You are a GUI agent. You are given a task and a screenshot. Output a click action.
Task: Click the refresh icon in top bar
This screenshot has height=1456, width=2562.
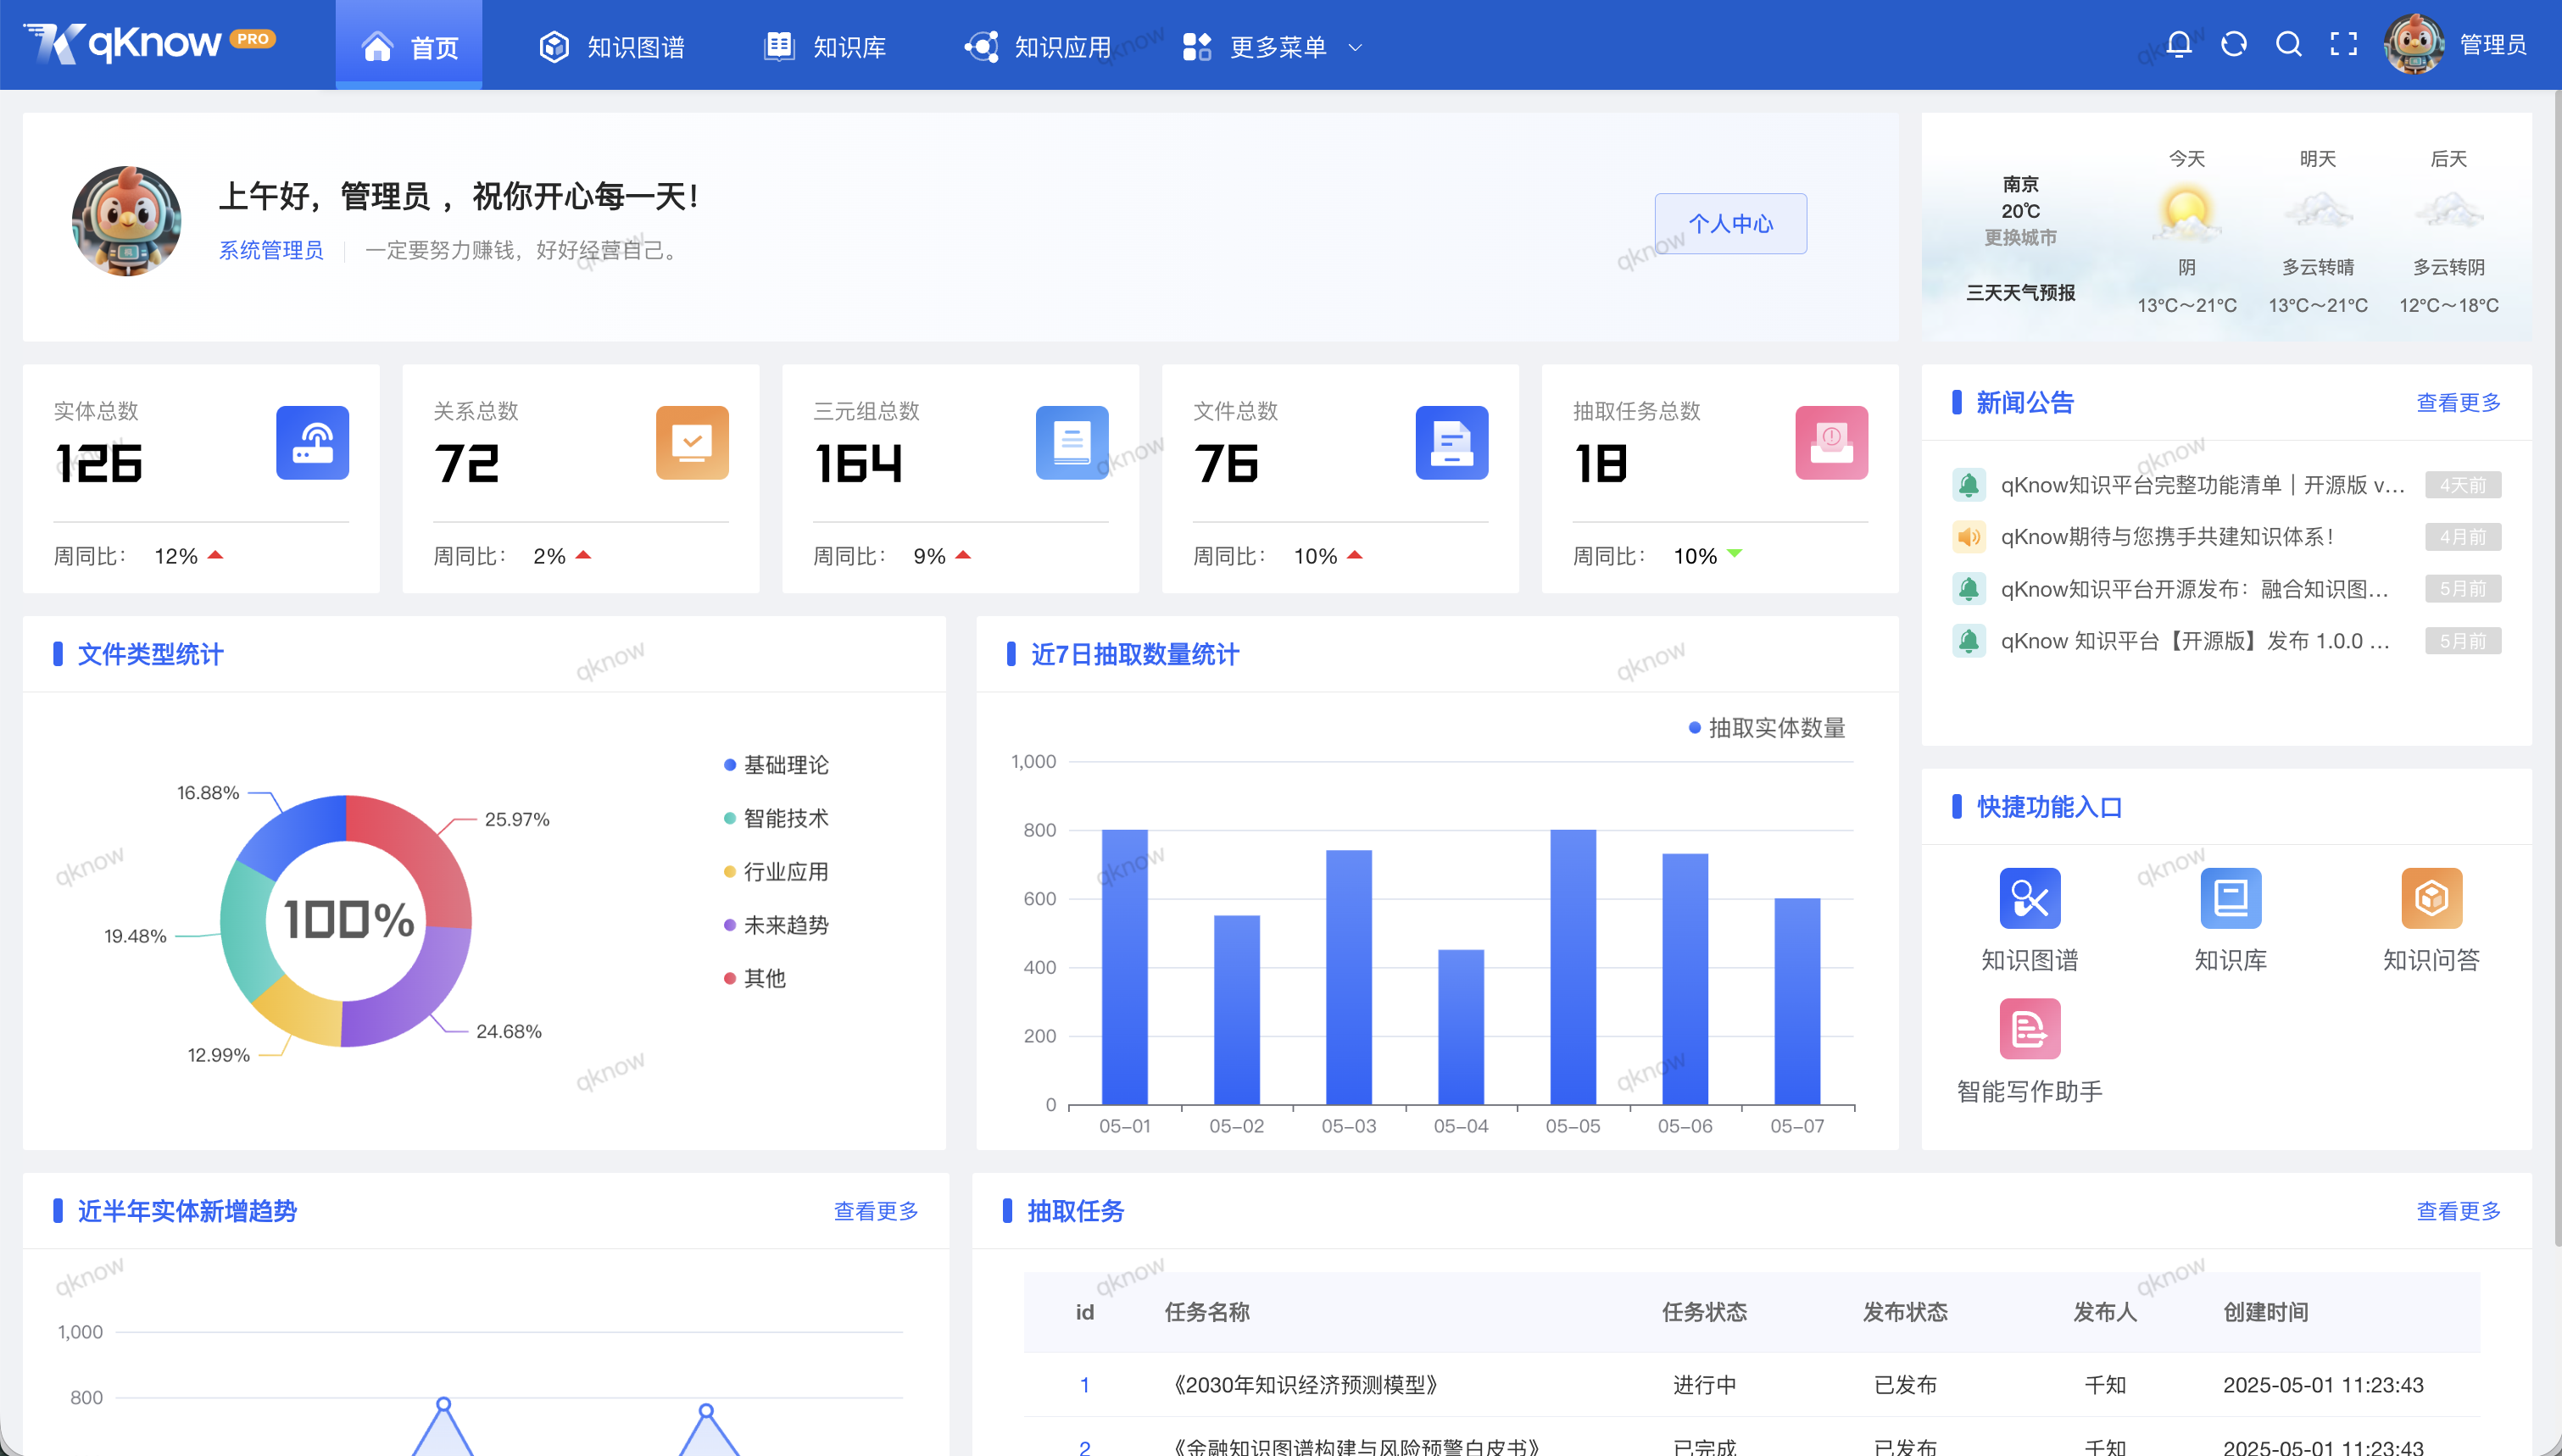point(2233,44)
